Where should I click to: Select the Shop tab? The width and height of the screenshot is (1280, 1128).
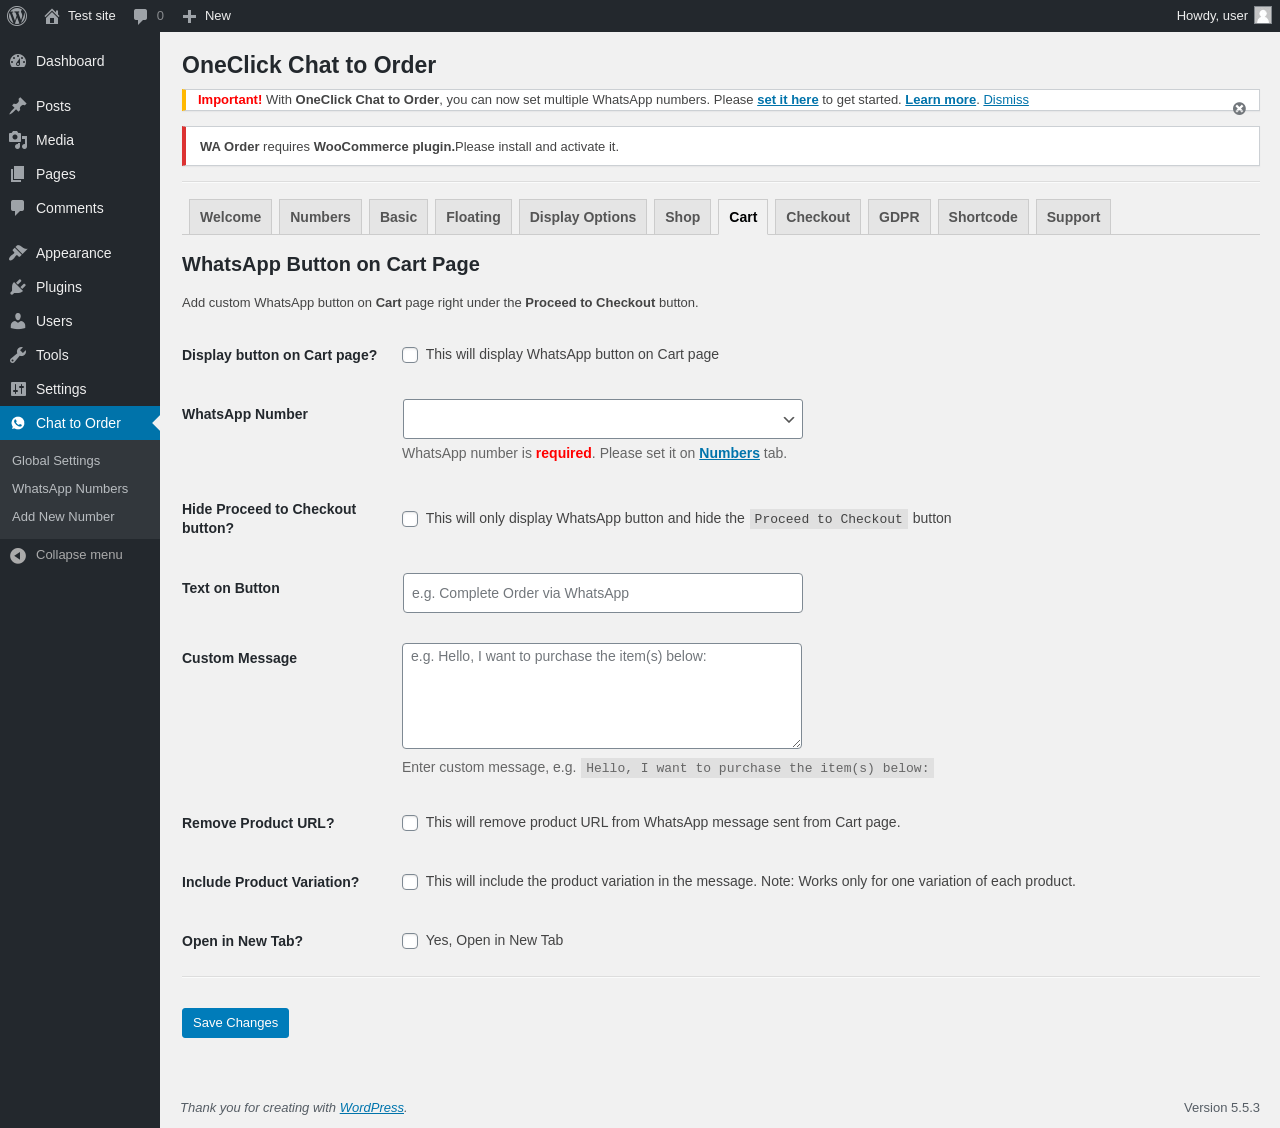[683, 217]
